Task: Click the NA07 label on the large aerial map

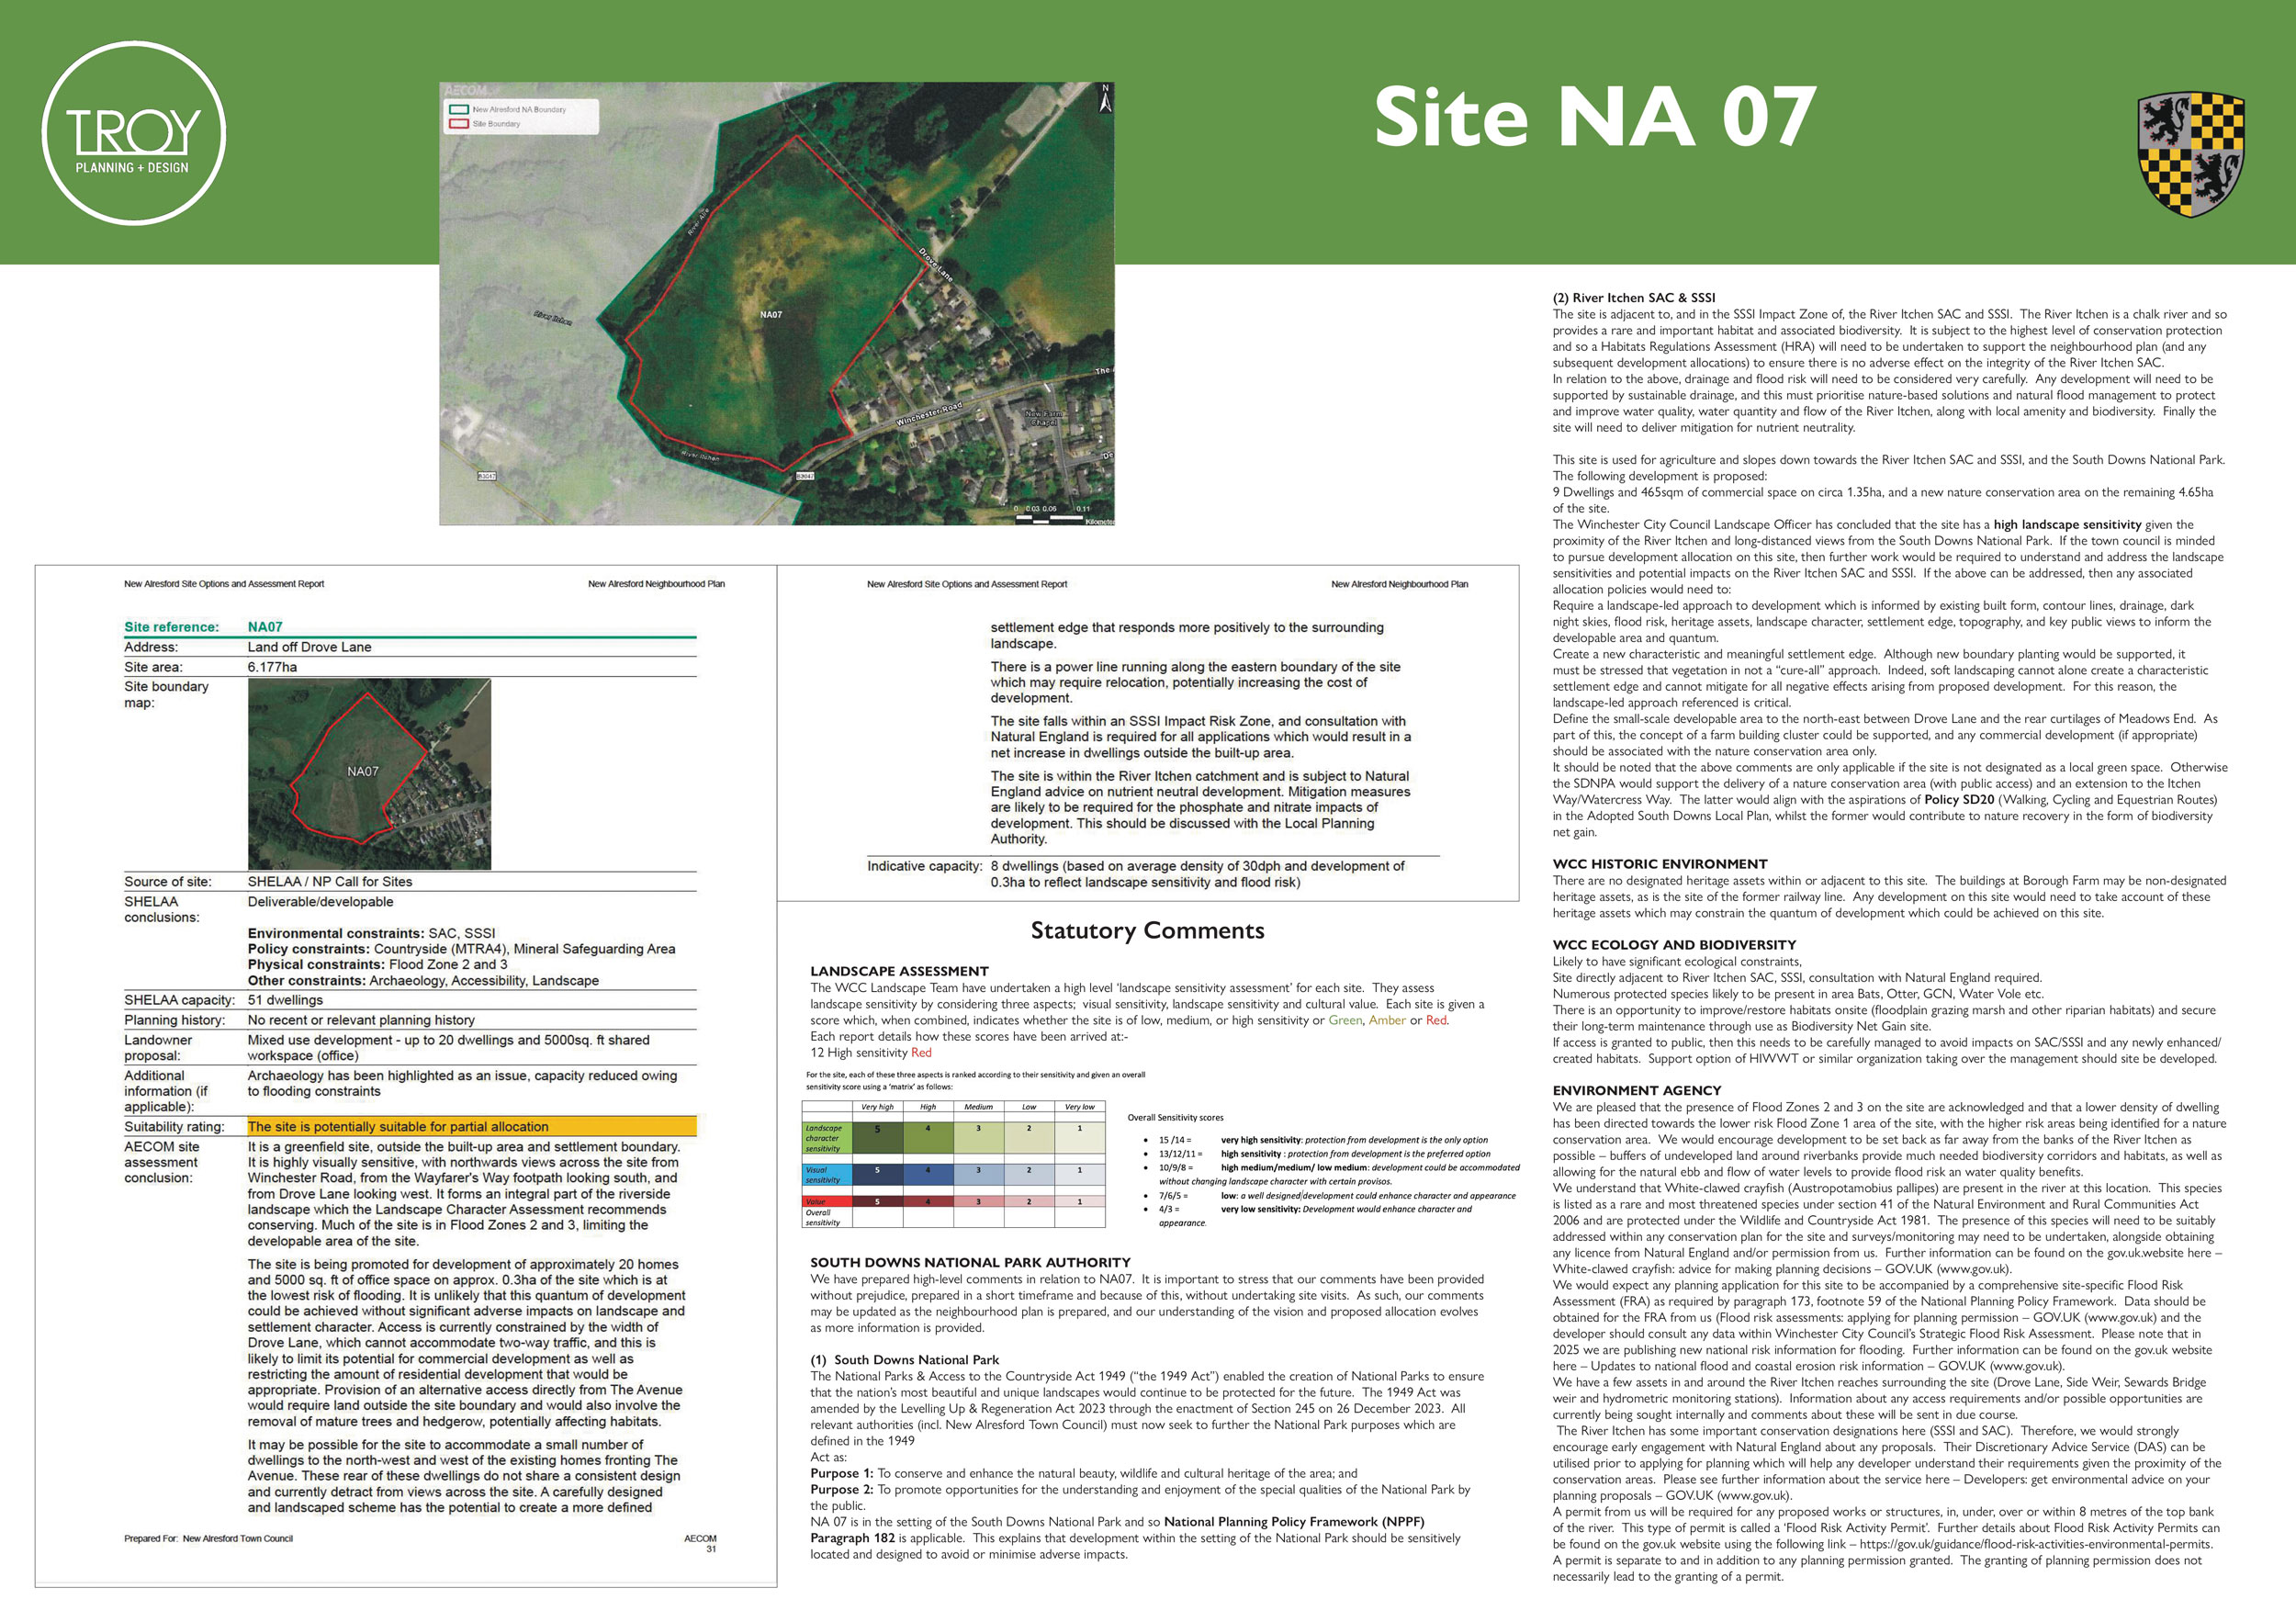Action: click(x=771, y=315)
